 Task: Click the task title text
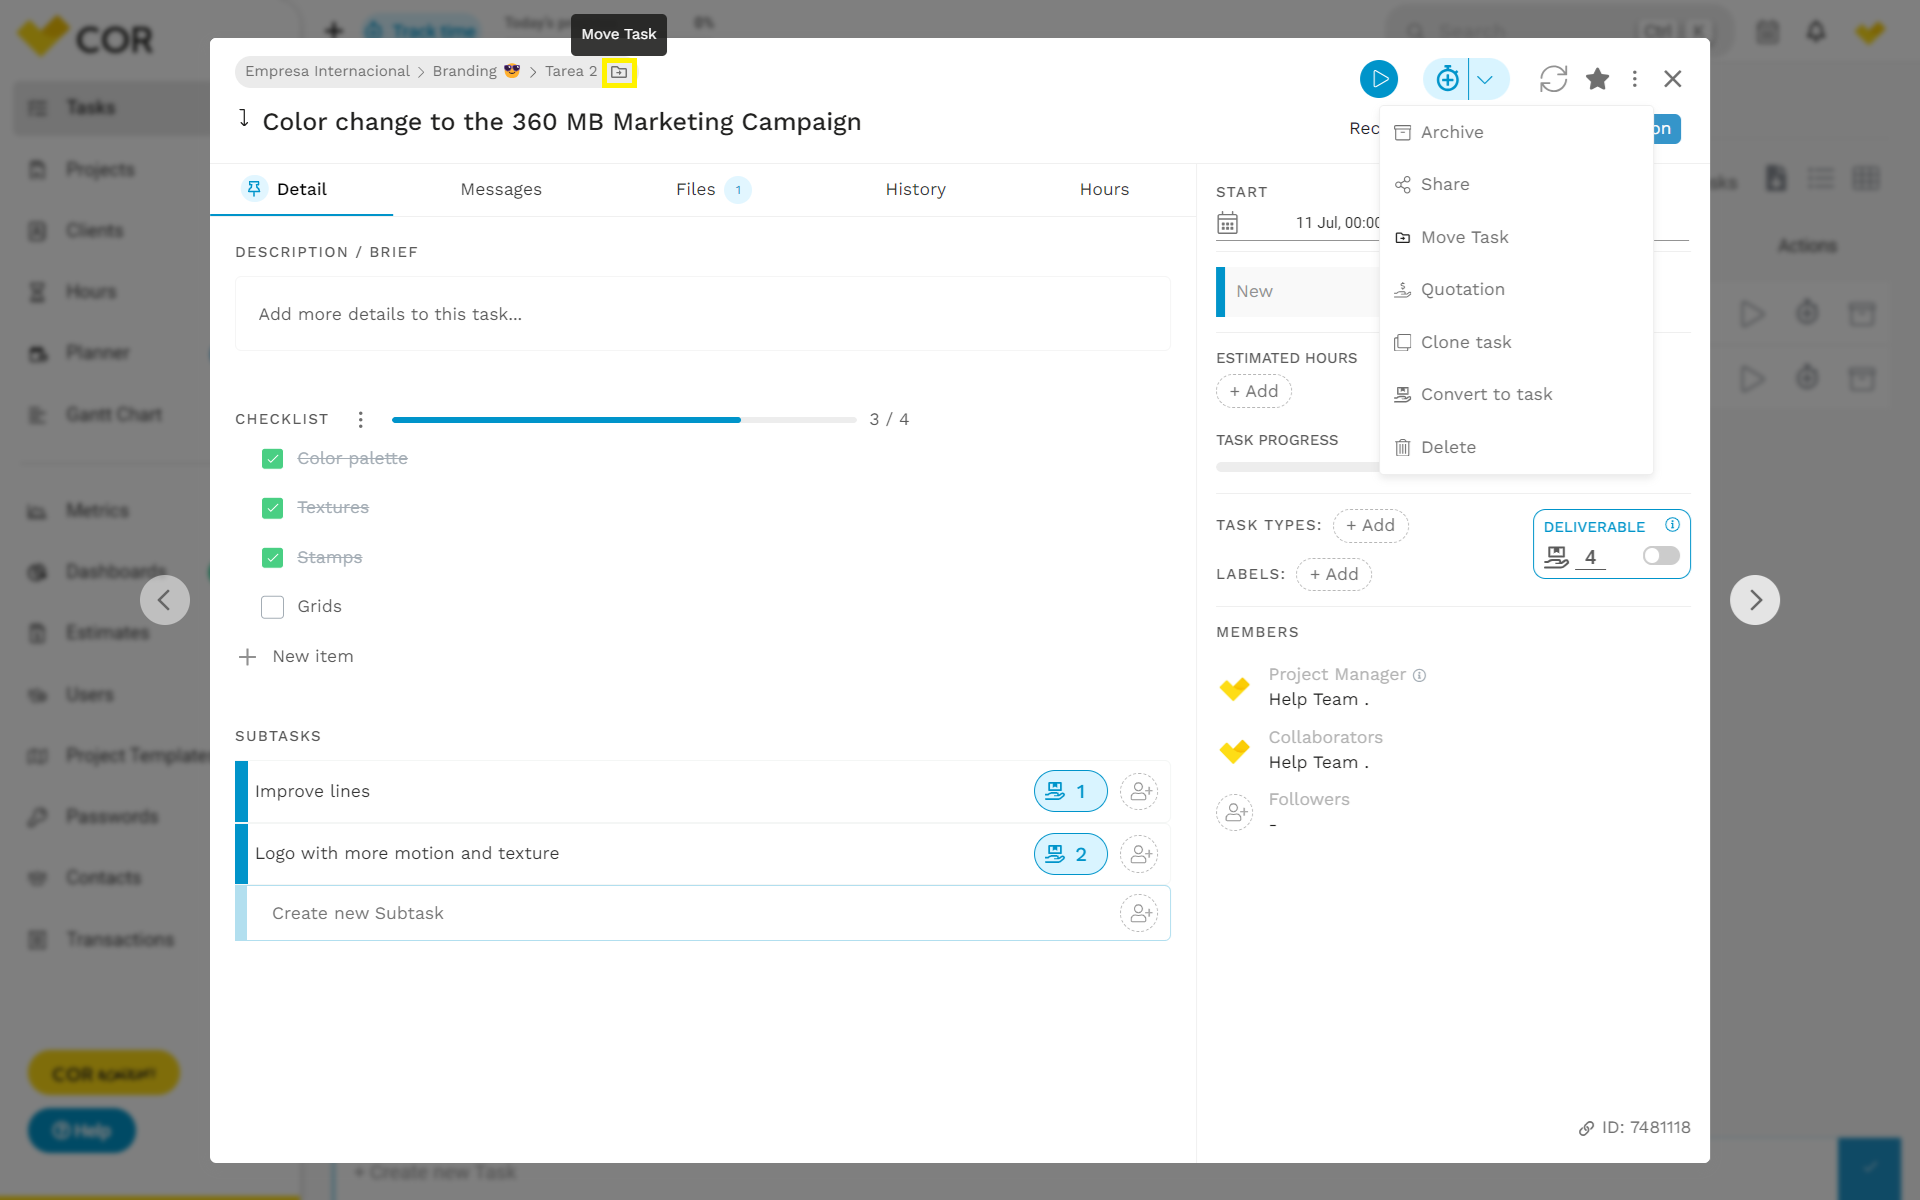[562, 122]
